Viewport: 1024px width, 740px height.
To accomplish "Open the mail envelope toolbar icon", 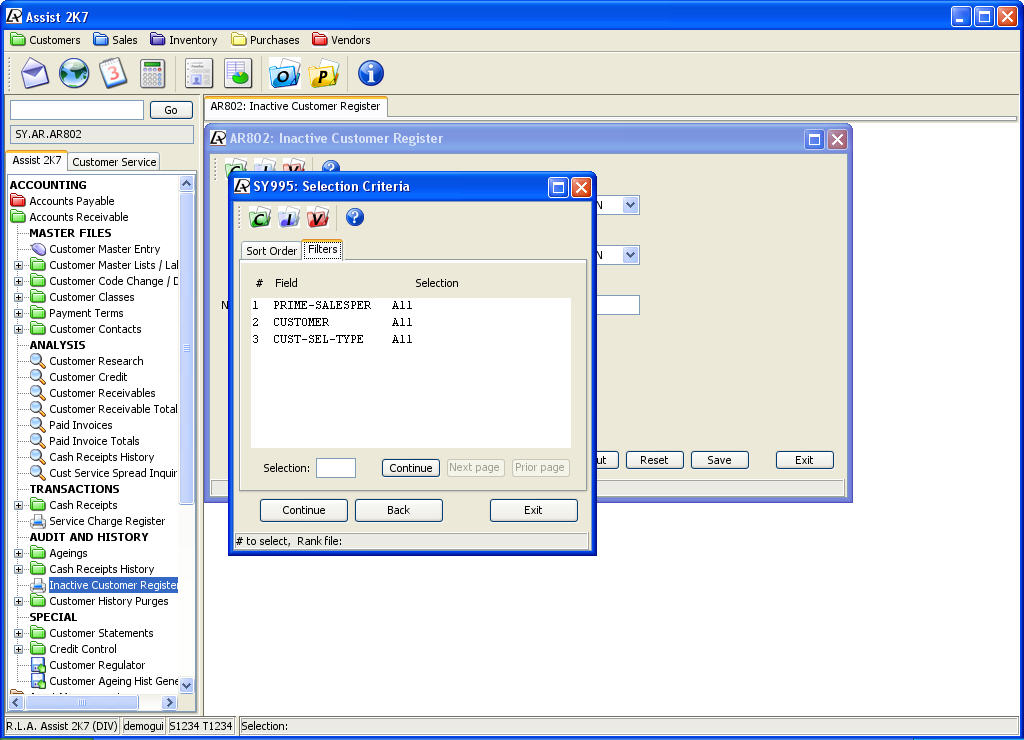I will [34, 73].
